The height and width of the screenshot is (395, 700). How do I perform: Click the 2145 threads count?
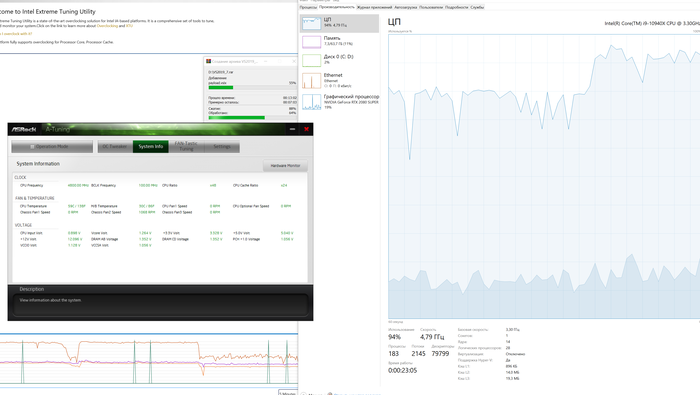tap(418, 353)
